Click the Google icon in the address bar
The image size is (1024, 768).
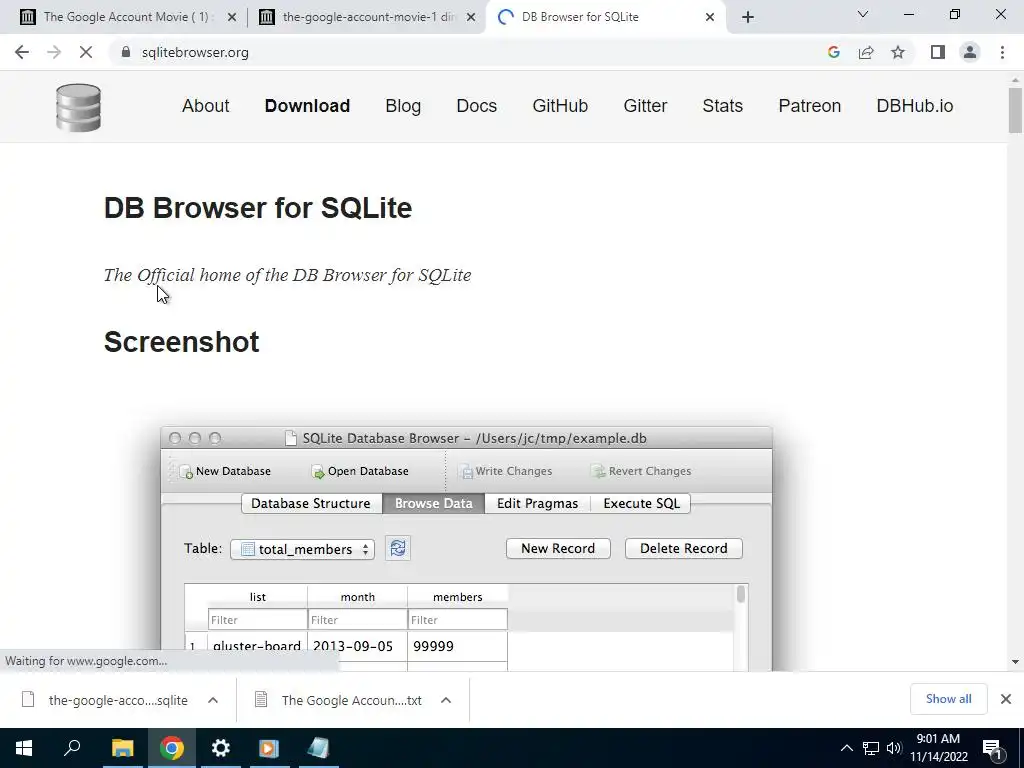(833, 52)
